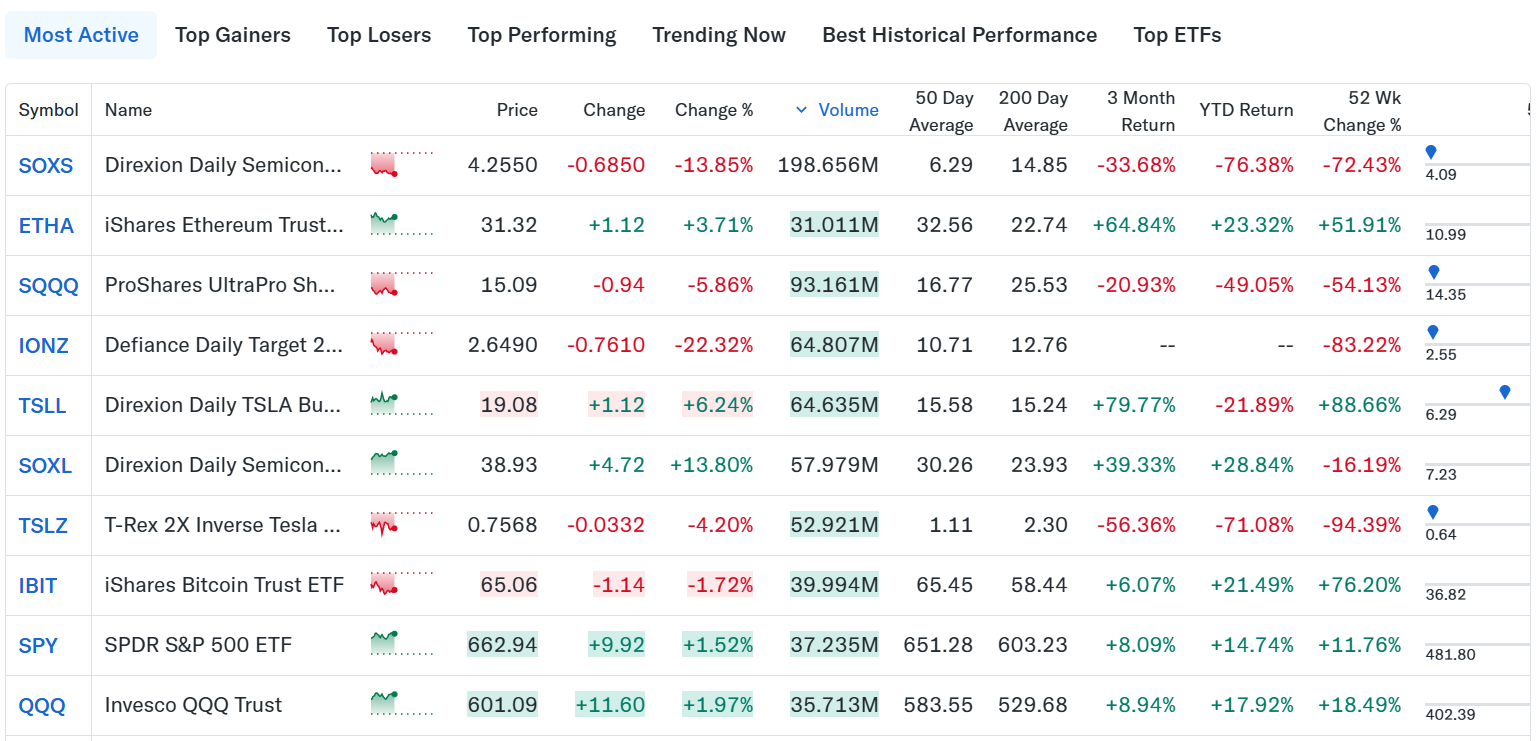This screenshot has width=1538, height=741.
Task: Click the SOXS 52-week range marker
Action: tap(1431, 152)
